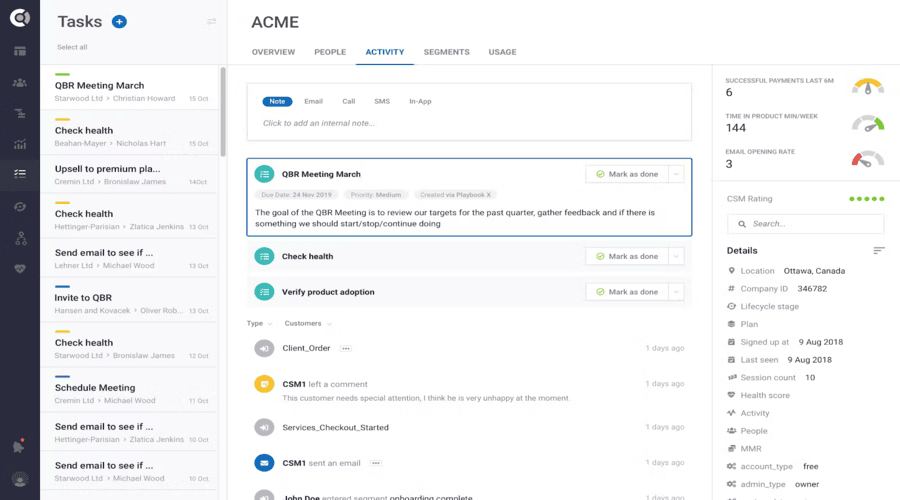Click the notifications bell in the sidebar
Screen dimensions: 900x500
(x=19, y=447)
